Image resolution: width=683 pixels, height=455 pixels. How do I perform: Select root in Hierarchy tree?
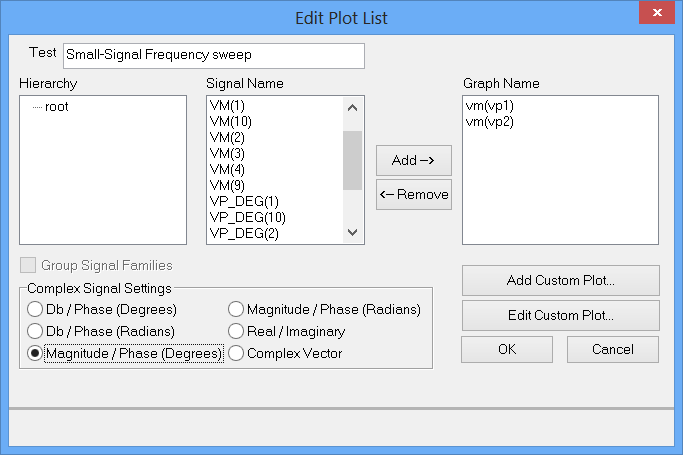click(56, 105)
